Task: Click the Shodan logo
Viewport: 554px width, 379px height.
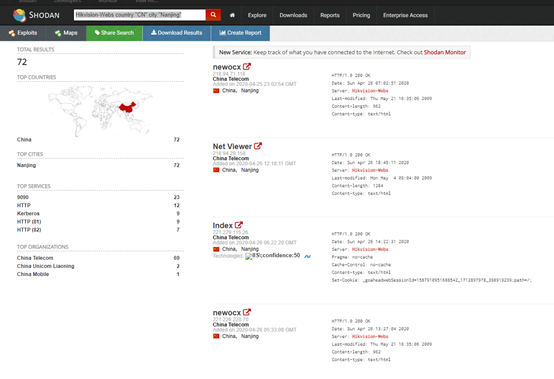Action: pos(36,15)
